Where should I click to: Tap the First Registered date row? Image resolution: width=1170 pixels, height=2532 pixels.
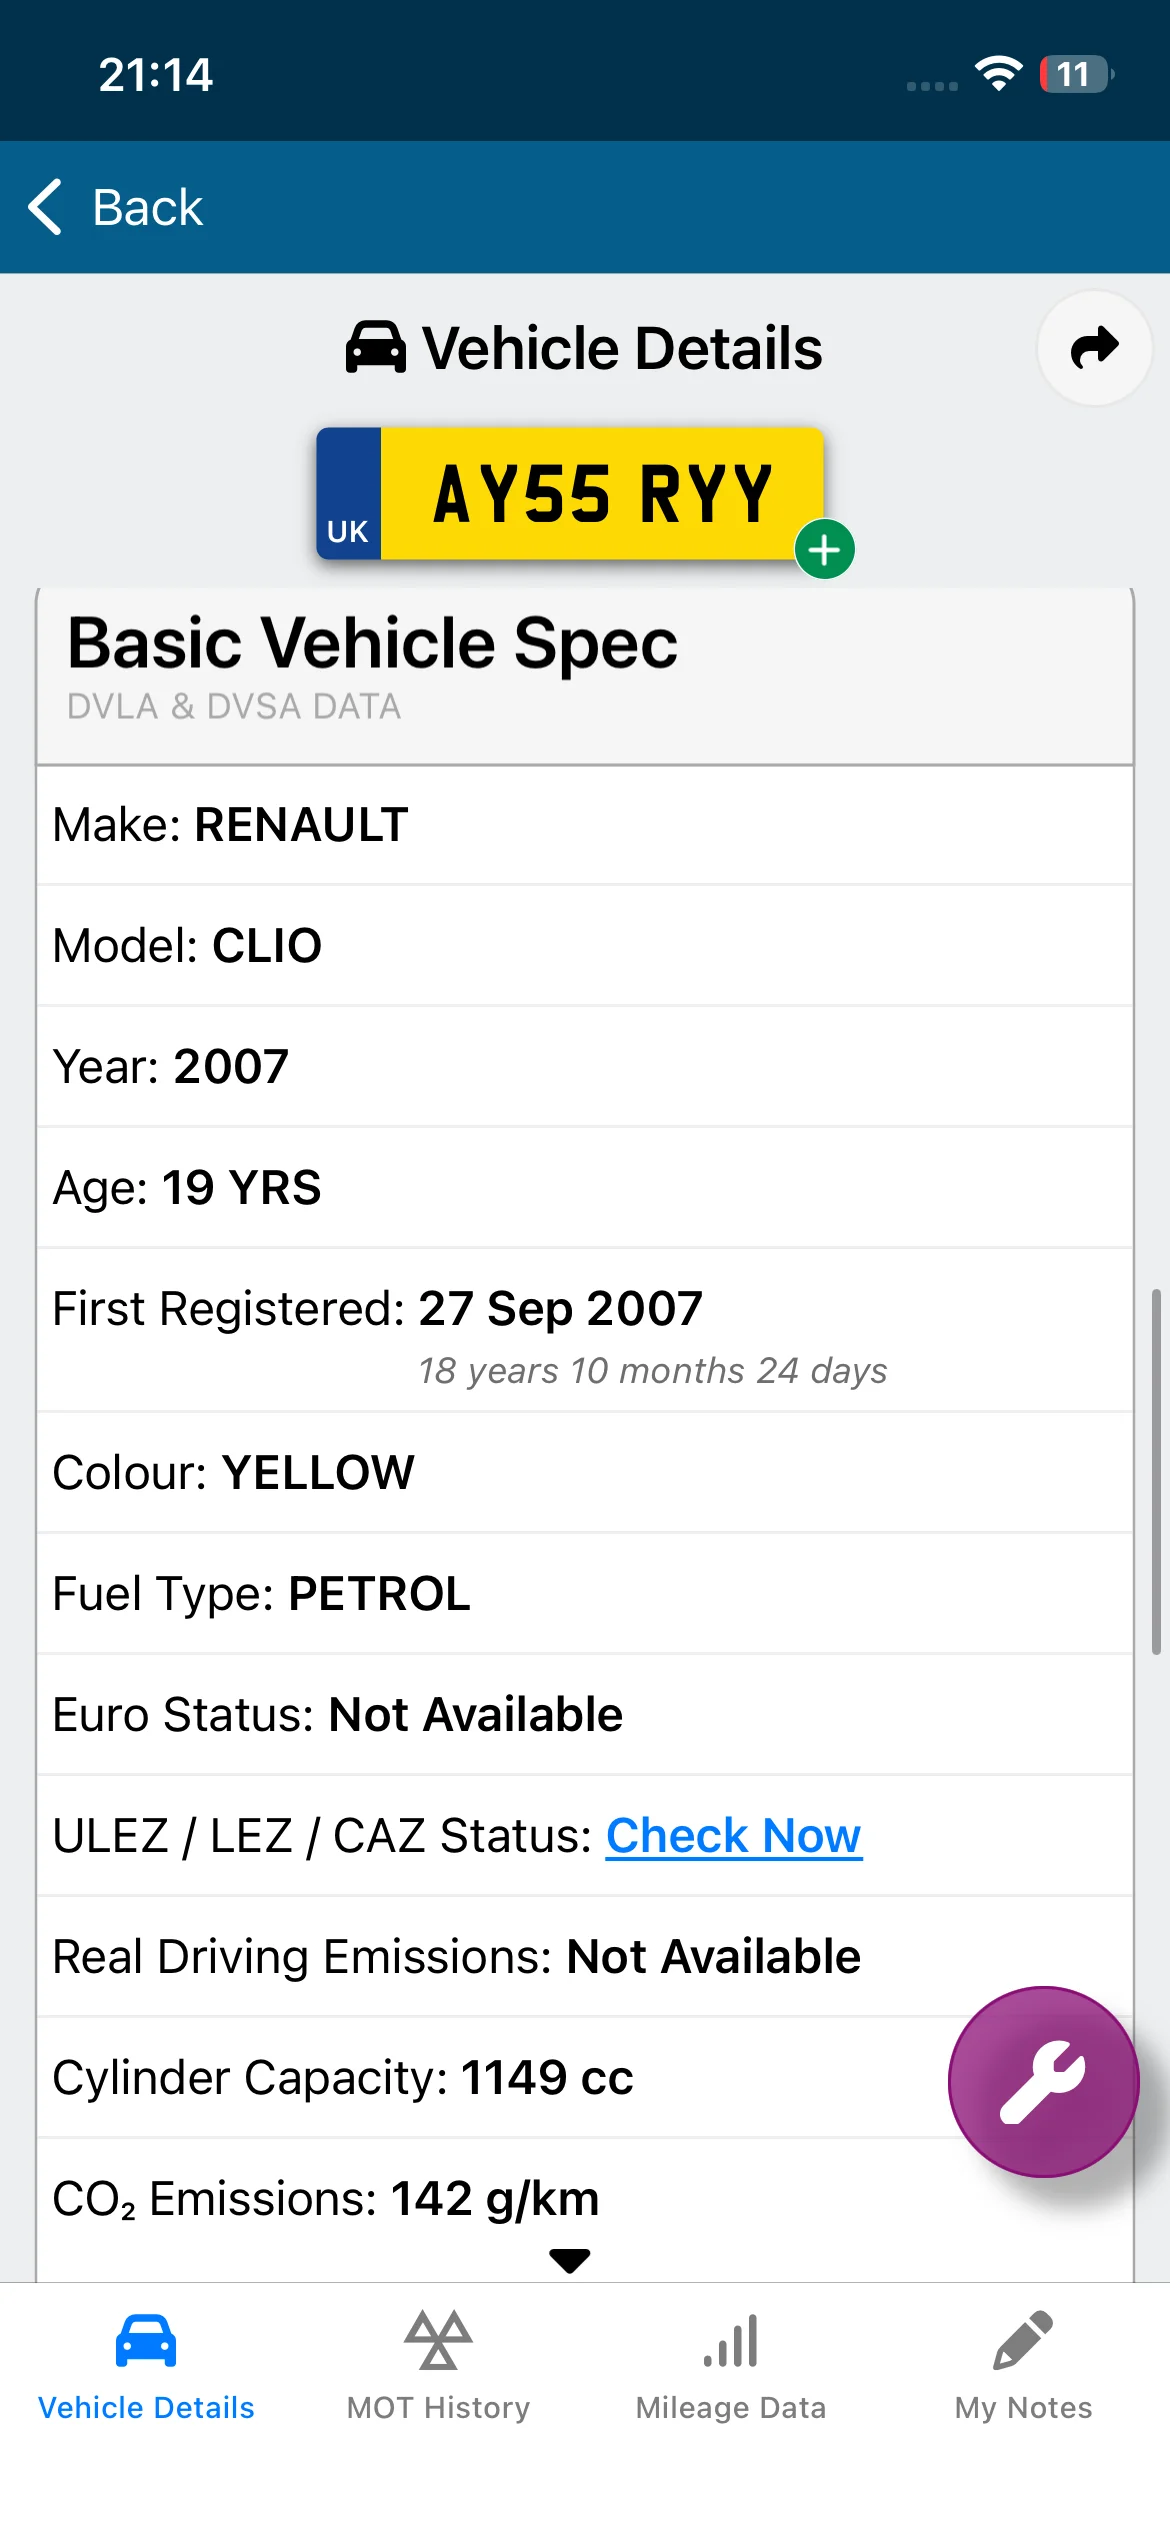tap(585, 1330)
